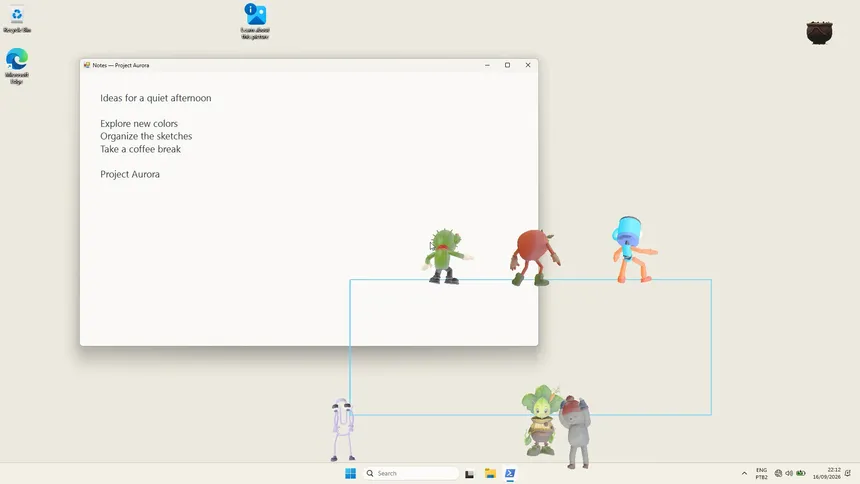Launch Microsoft Edge from the desktop
Screen dimensions: 860x484
coord(17,66)
